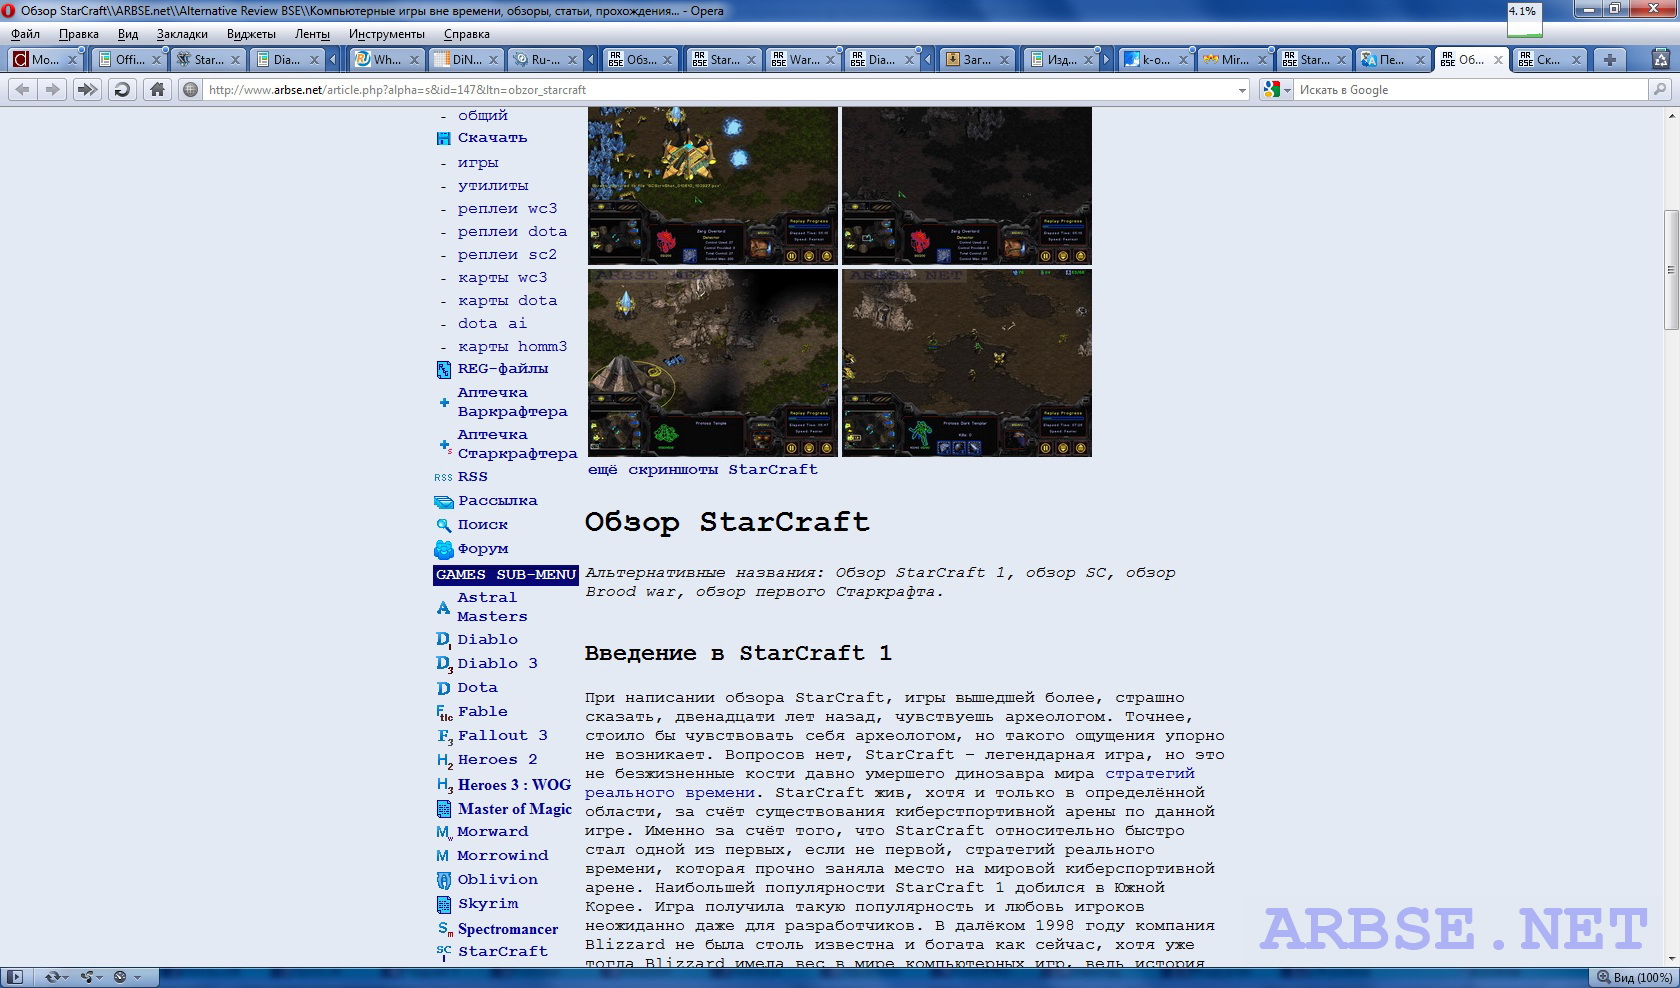Click the Форум icon in sidebar
This screenshot has width=1680, height=988.
[x=444, y=549]
